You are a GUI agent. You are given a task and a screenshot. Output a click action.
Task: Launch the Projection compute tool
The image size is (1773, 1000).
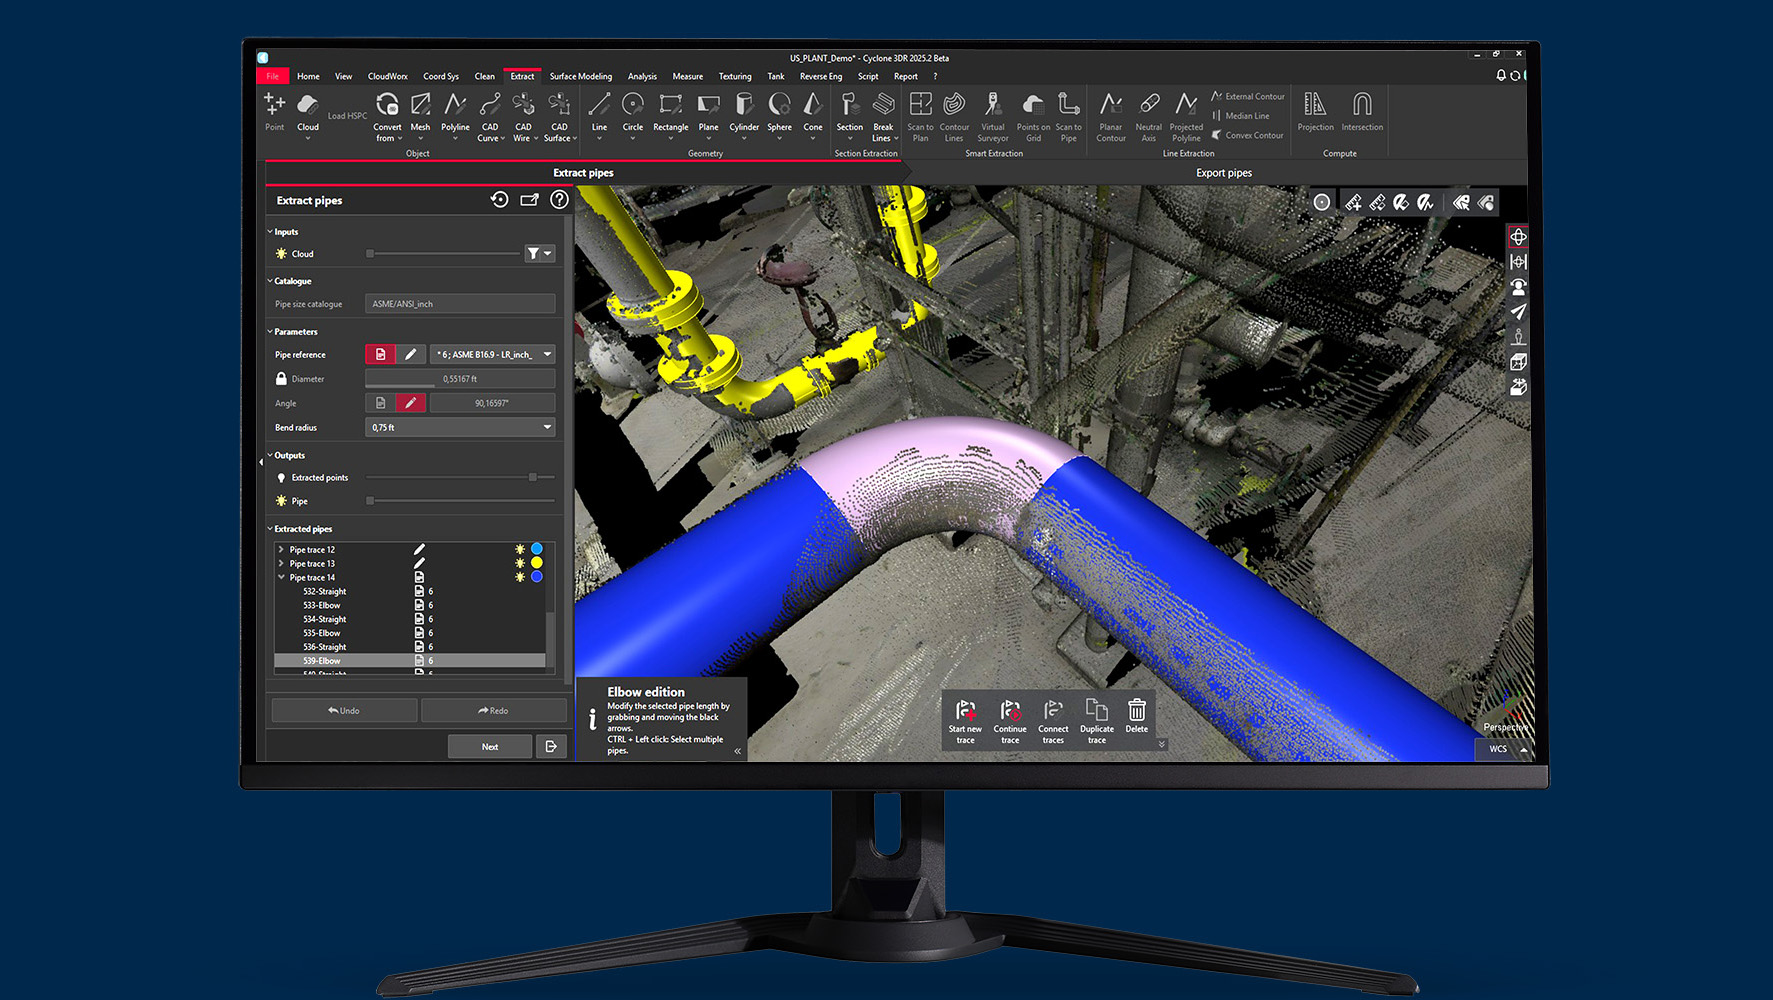(1315, 111)
